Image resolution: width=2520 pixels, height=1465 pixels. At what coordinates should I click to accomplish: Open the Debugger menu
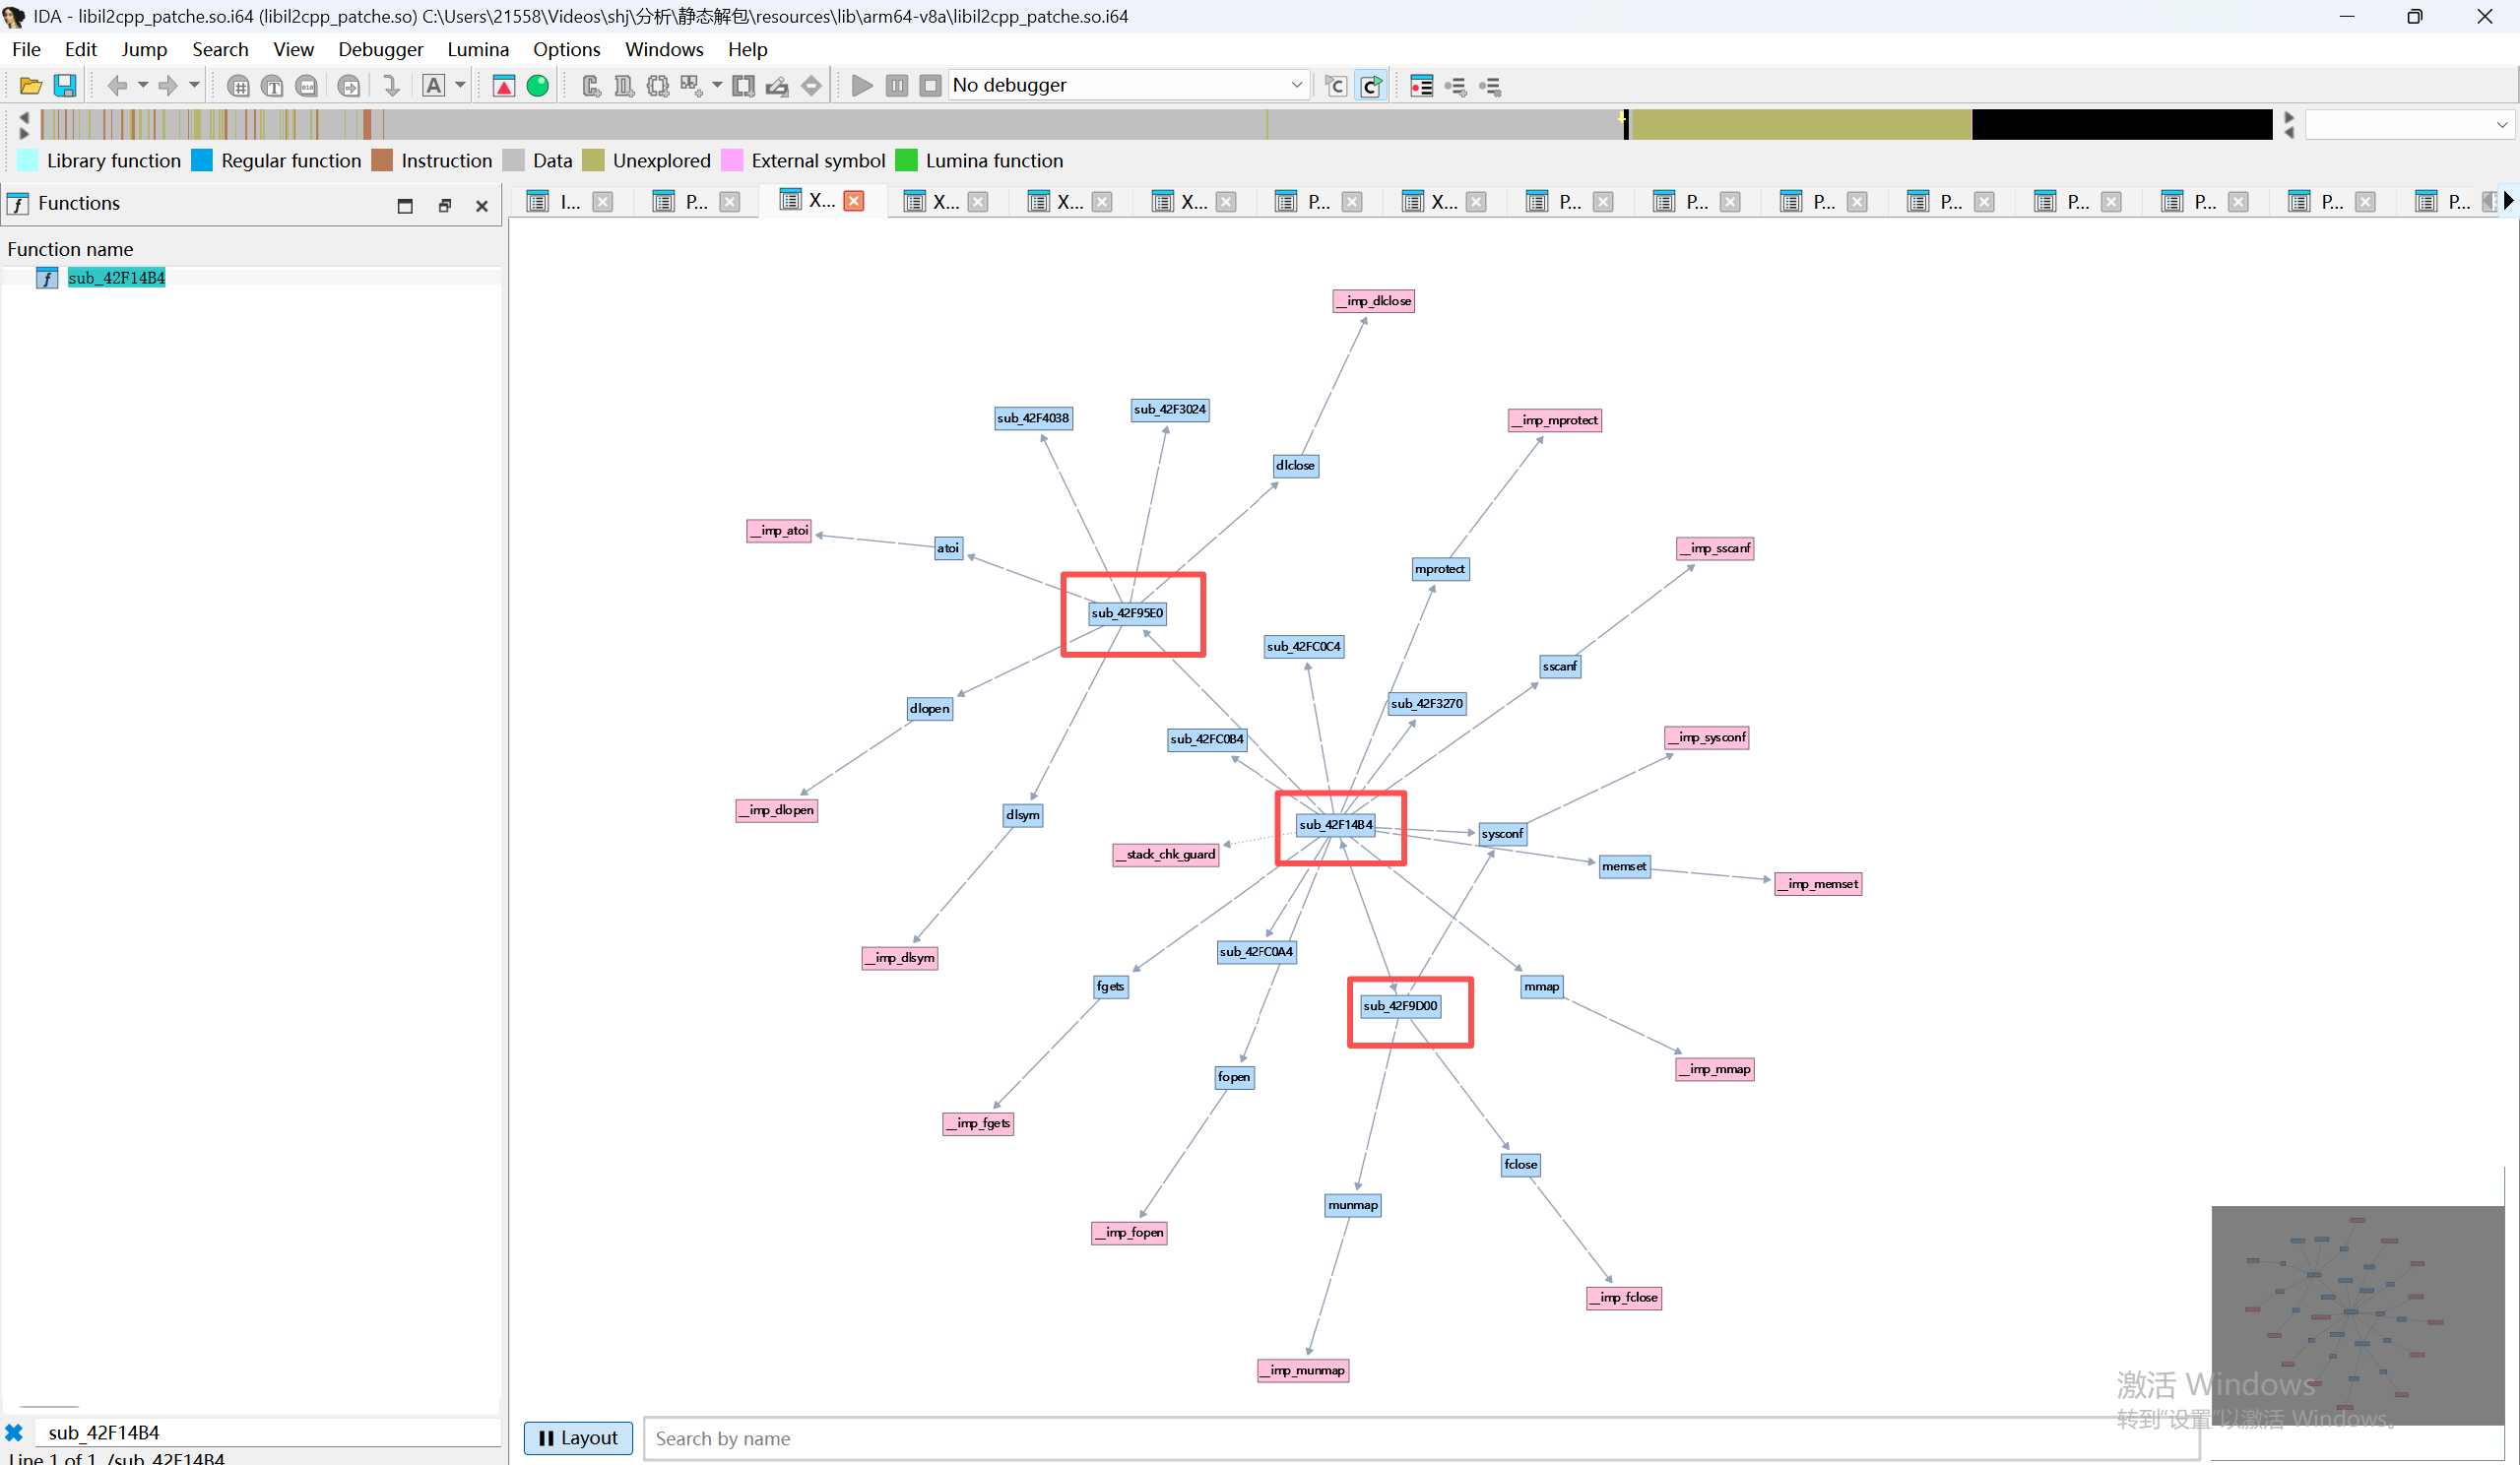point(380,49)
